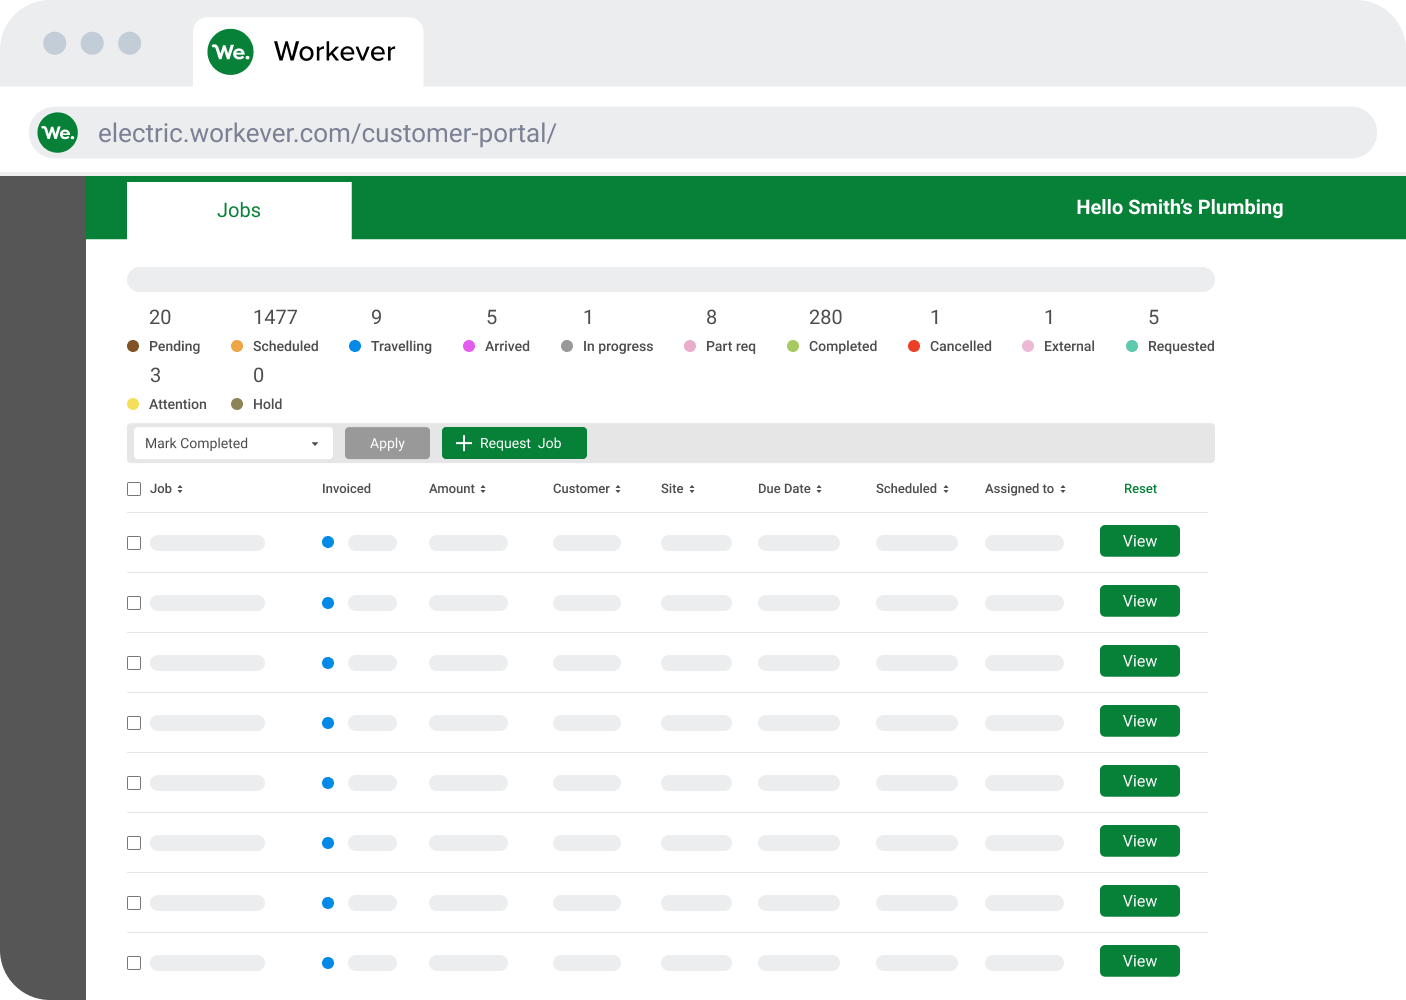Viewport: 1406px width, 1000px height.
Task: Switch to the Jobs tab
Action: (239, 210)
